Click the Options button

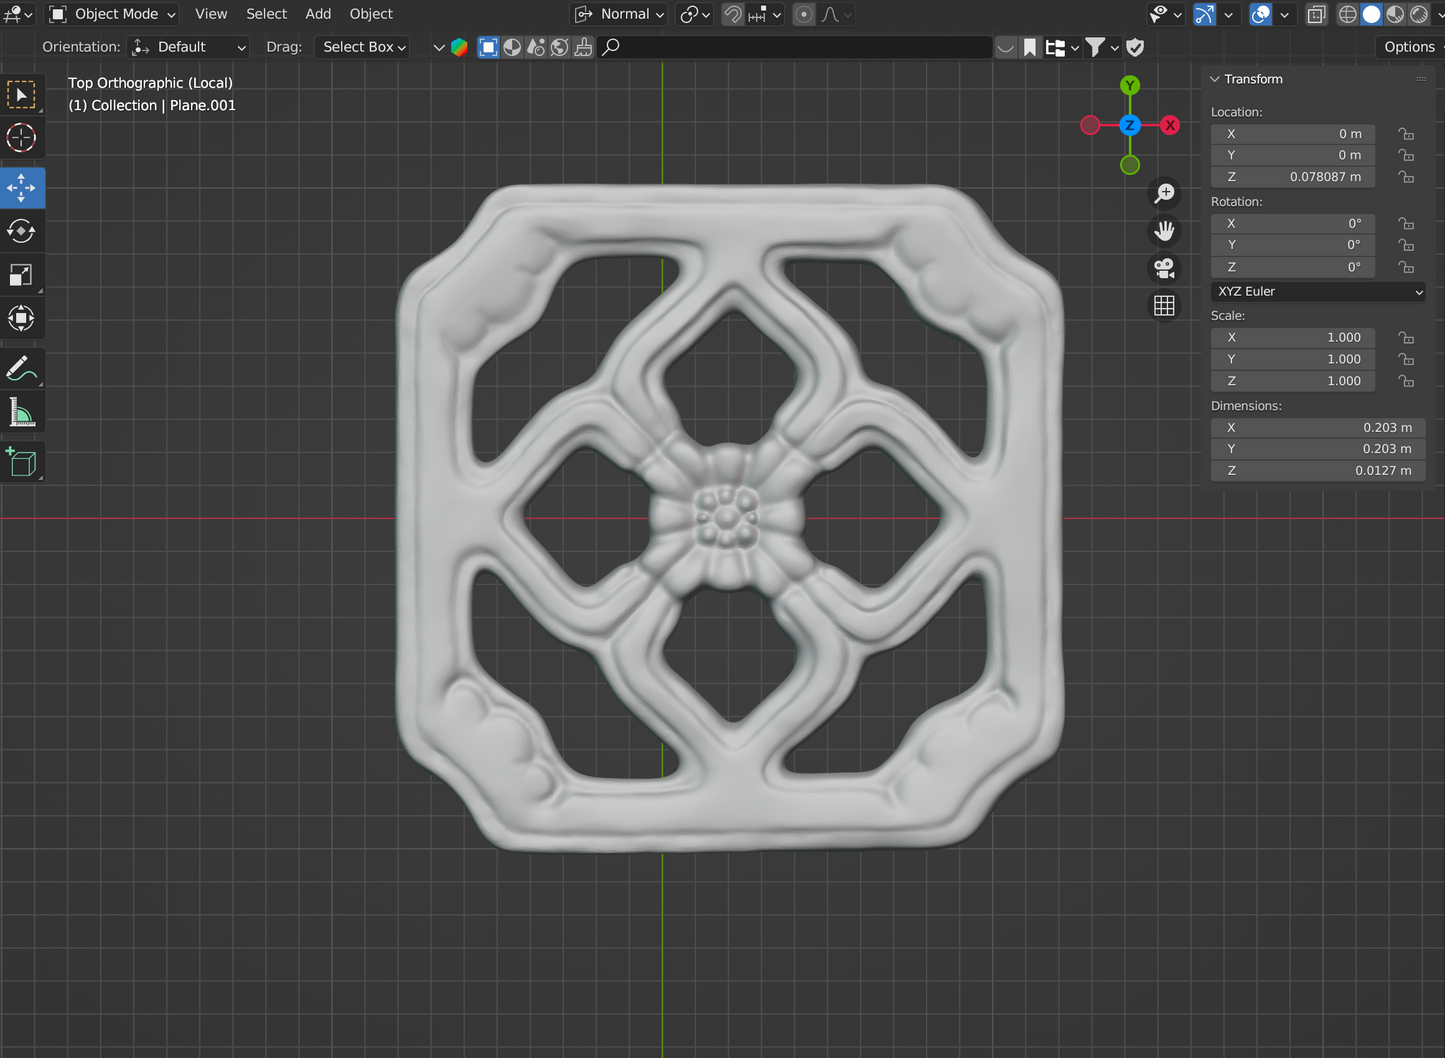tap(1409, 47)
